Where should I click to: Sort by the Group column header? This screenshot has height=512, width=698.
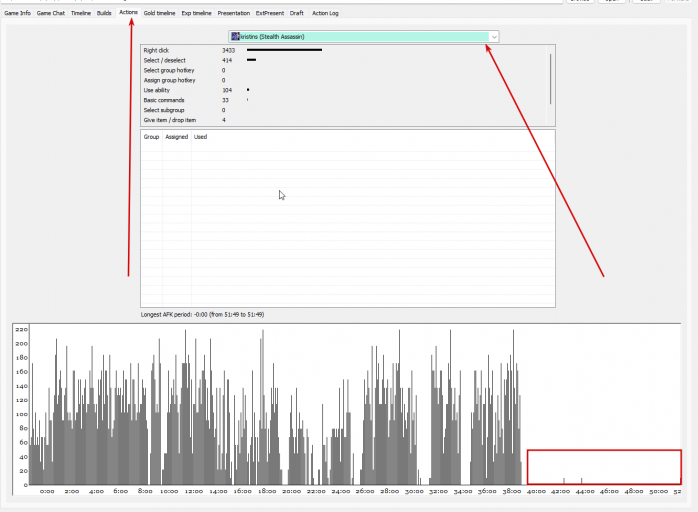tap(151, 137)
